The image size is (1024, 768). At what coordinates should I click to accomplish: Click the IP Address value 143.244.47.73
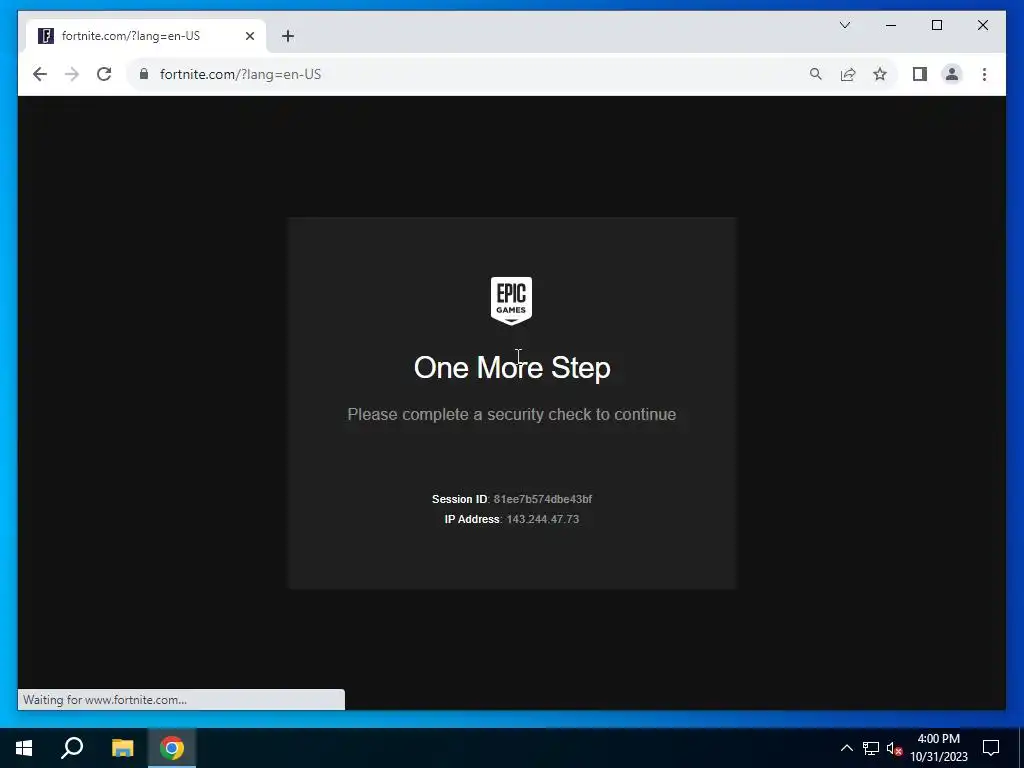click(x=543, y=519)
